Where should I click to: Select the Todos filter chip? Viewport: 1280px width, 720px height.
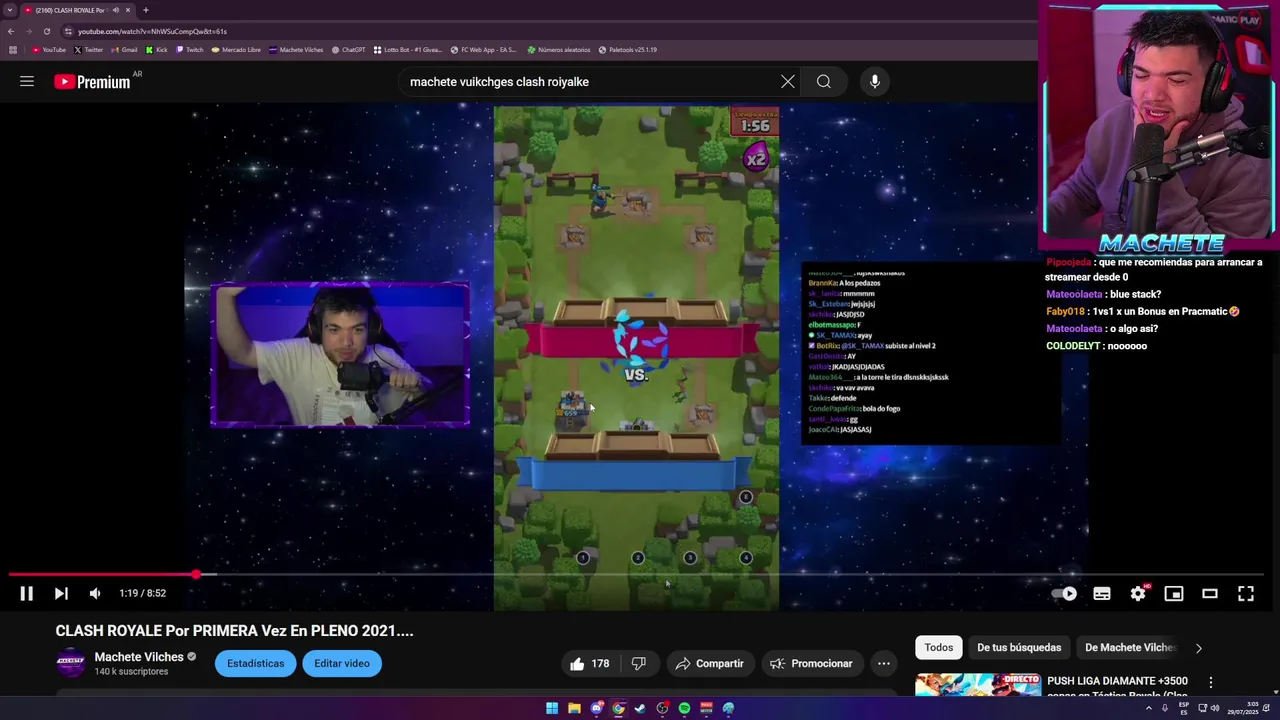click(x=939, y=648)
